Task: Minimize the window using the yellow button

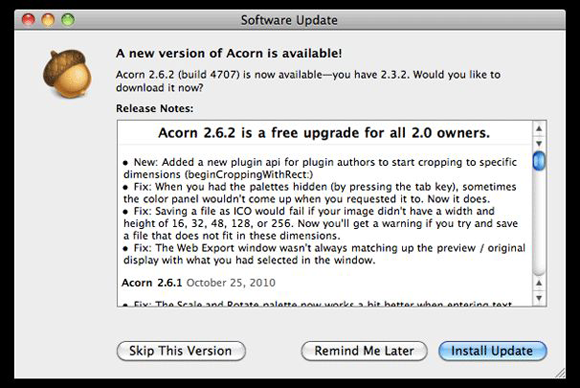Action: click(x=48, y=20)
